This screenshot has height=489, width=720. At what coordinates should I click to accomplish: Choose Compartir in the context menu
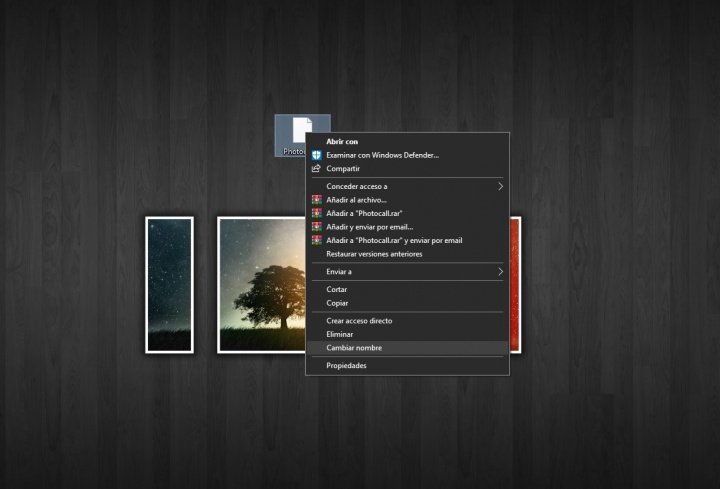pos(407,169)
